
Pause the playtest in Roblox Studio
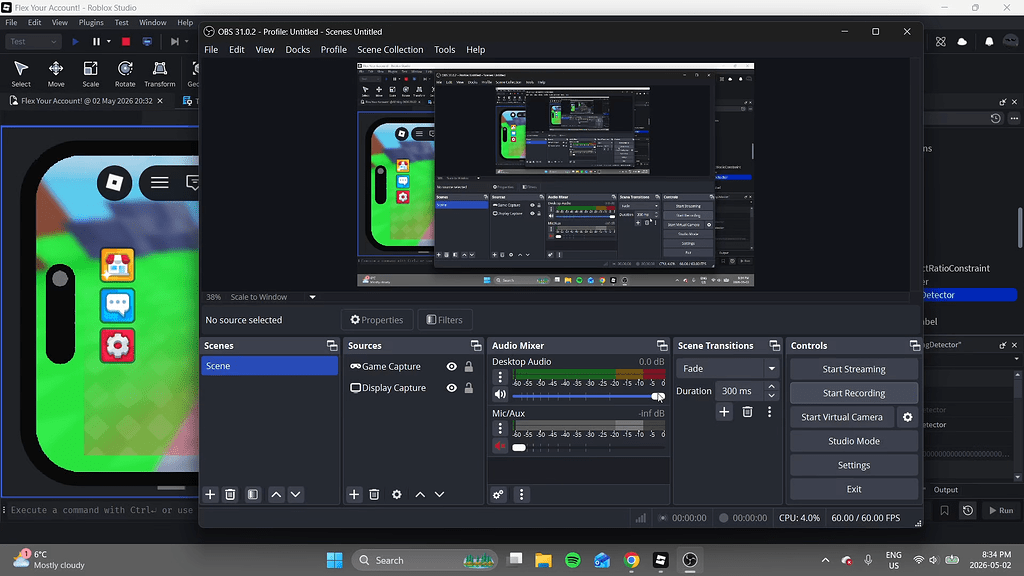pos(96,41)
